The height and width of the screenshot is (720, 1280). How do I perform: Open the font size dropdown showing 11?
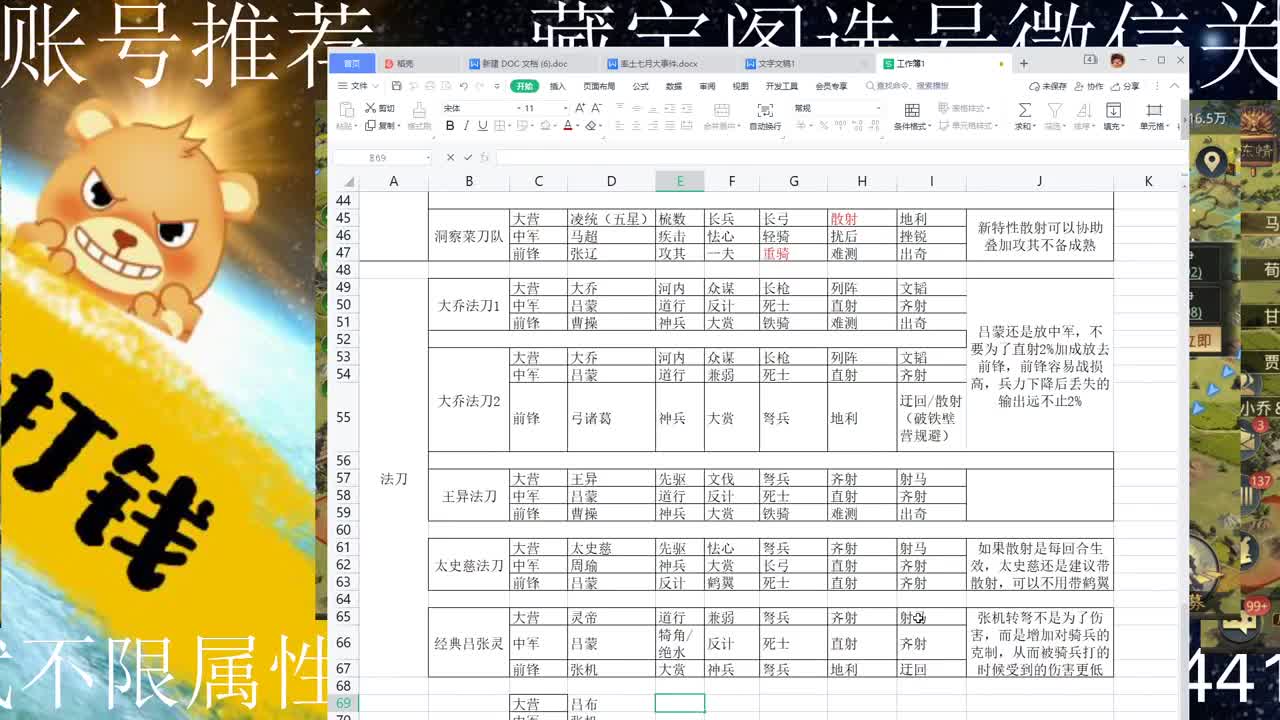pyautogui.click(x=565, y=108)
